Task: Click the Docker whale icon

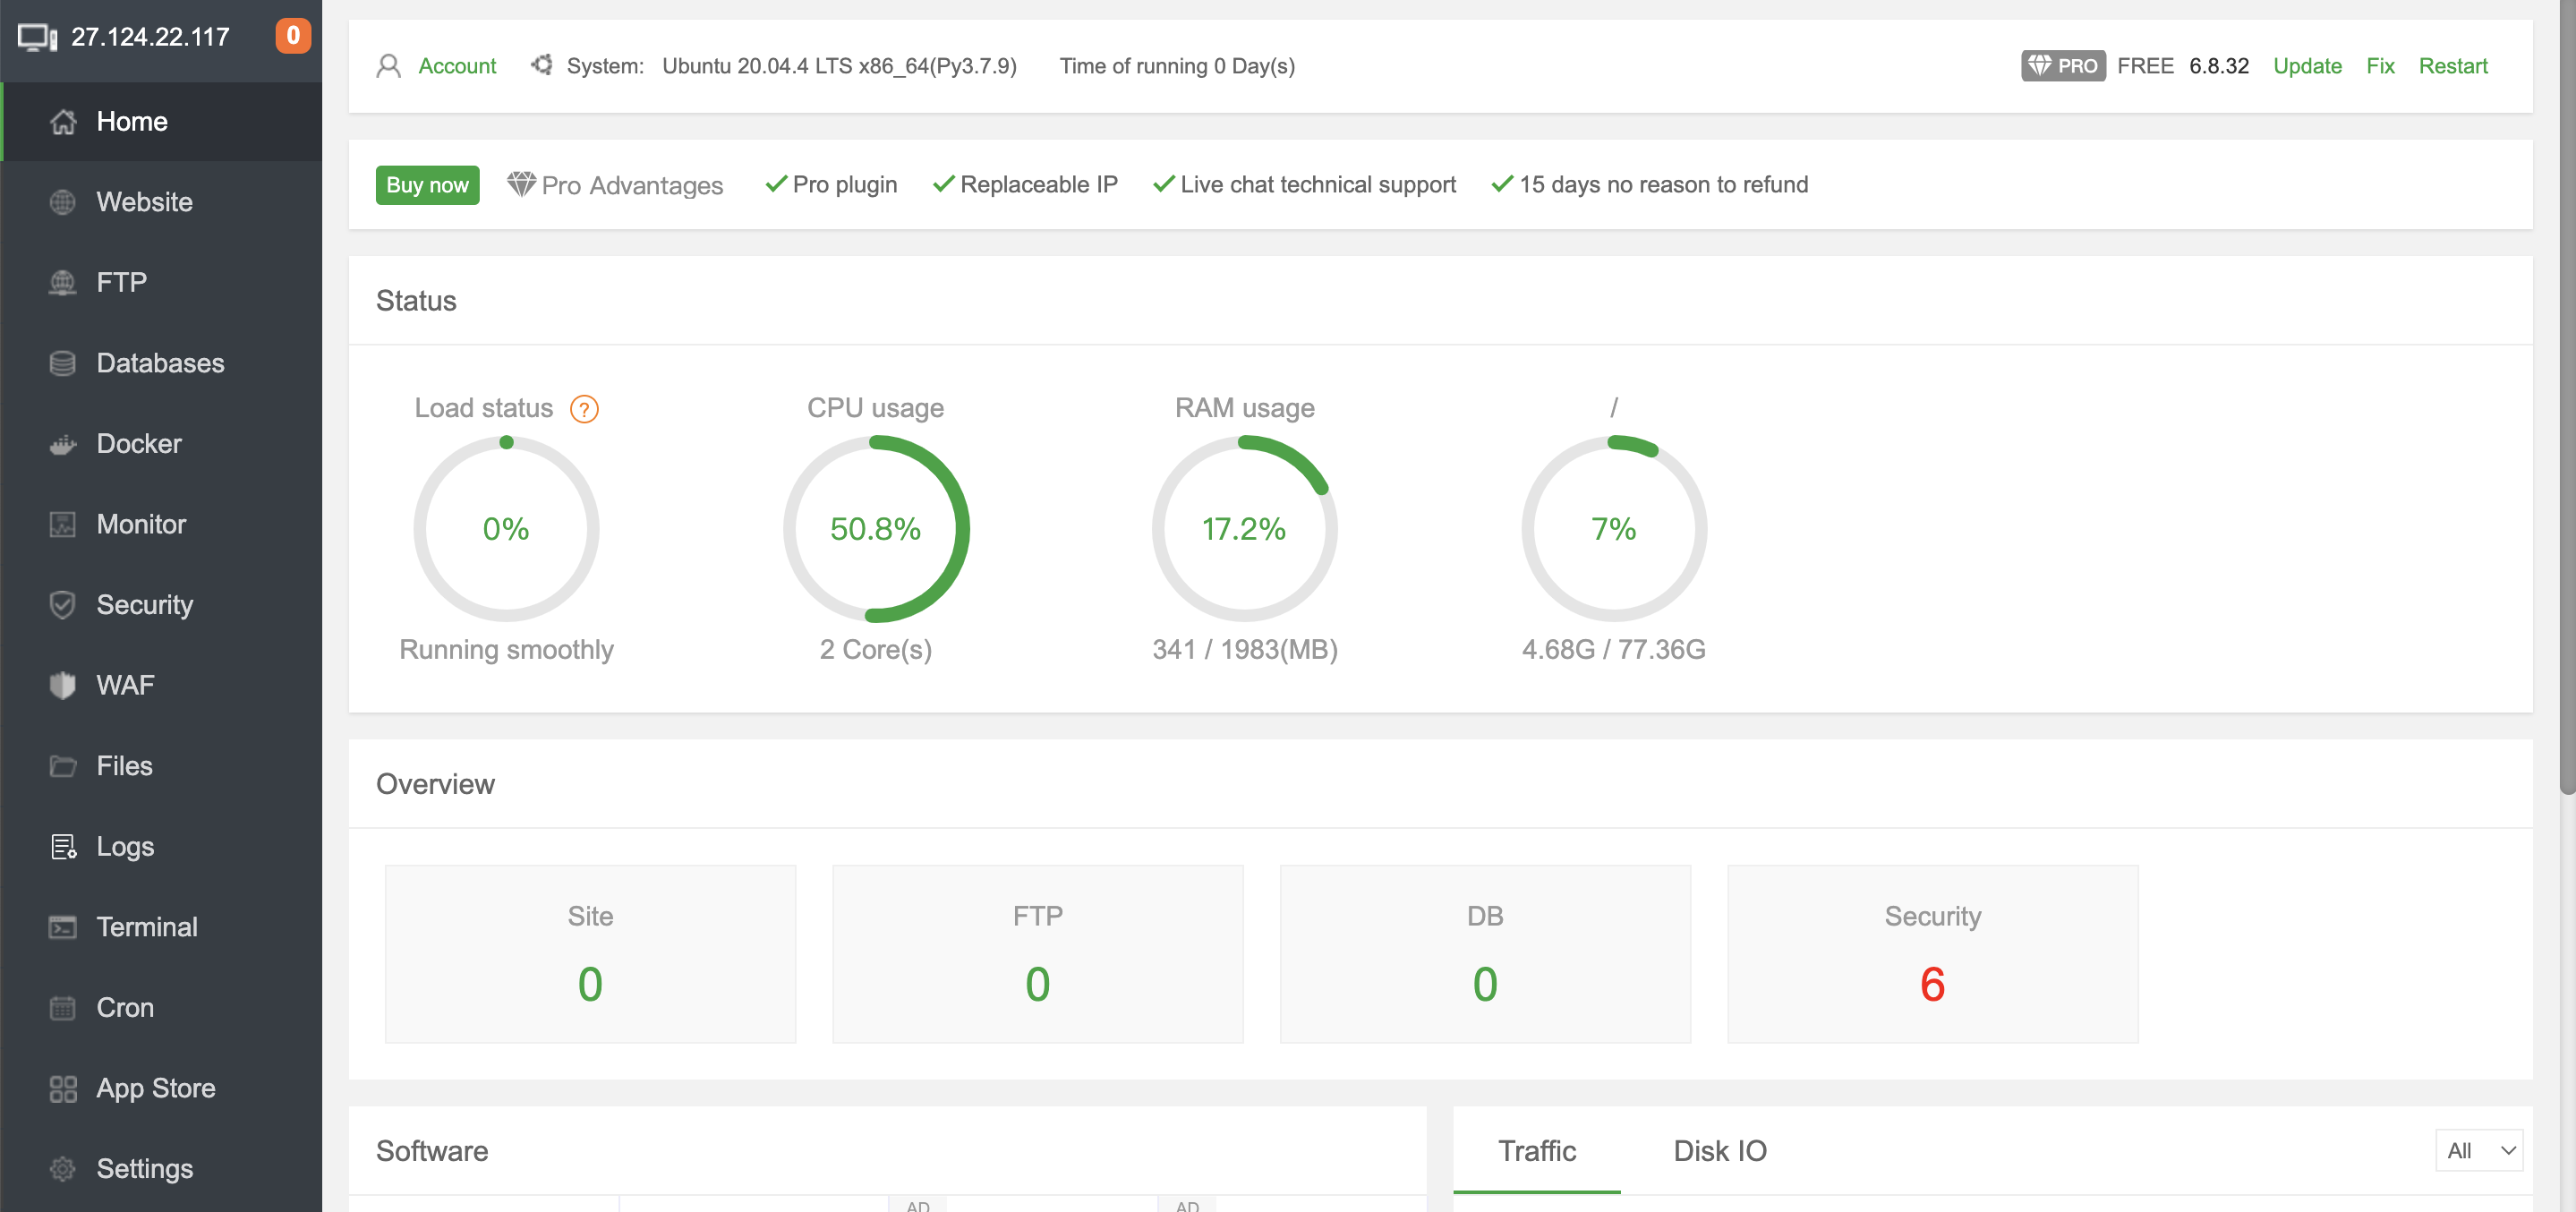Action: tap(63, 444)
